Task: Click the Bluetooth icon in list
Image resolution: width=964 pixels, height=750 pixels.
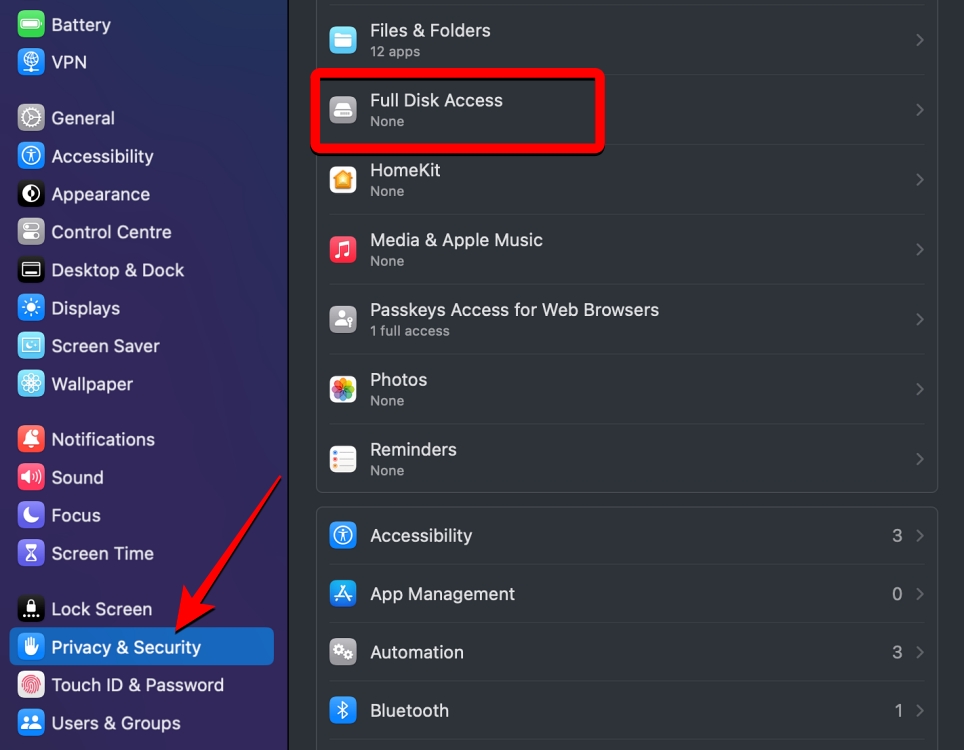Action: (x=343, y=710)
